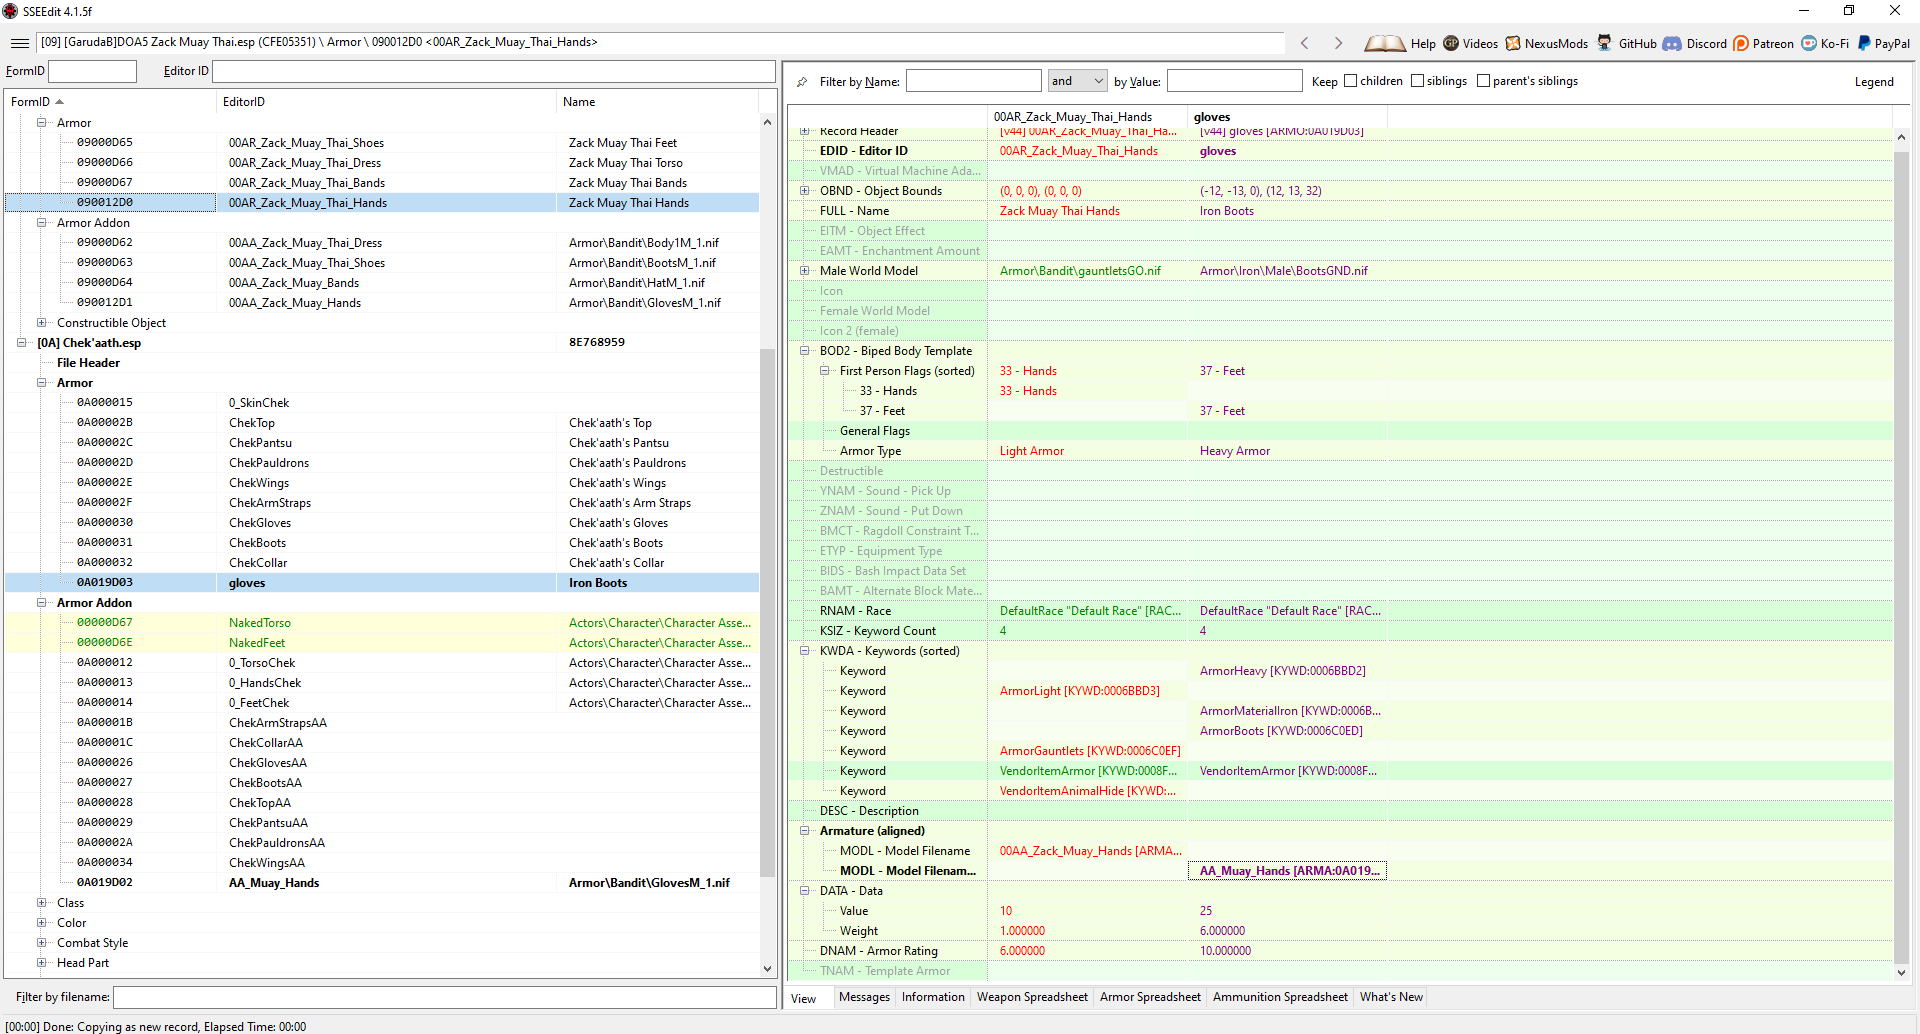Screen dimensions: 1920x1034
Task: Open Help book icon
Action: [x=1384, y=43]
